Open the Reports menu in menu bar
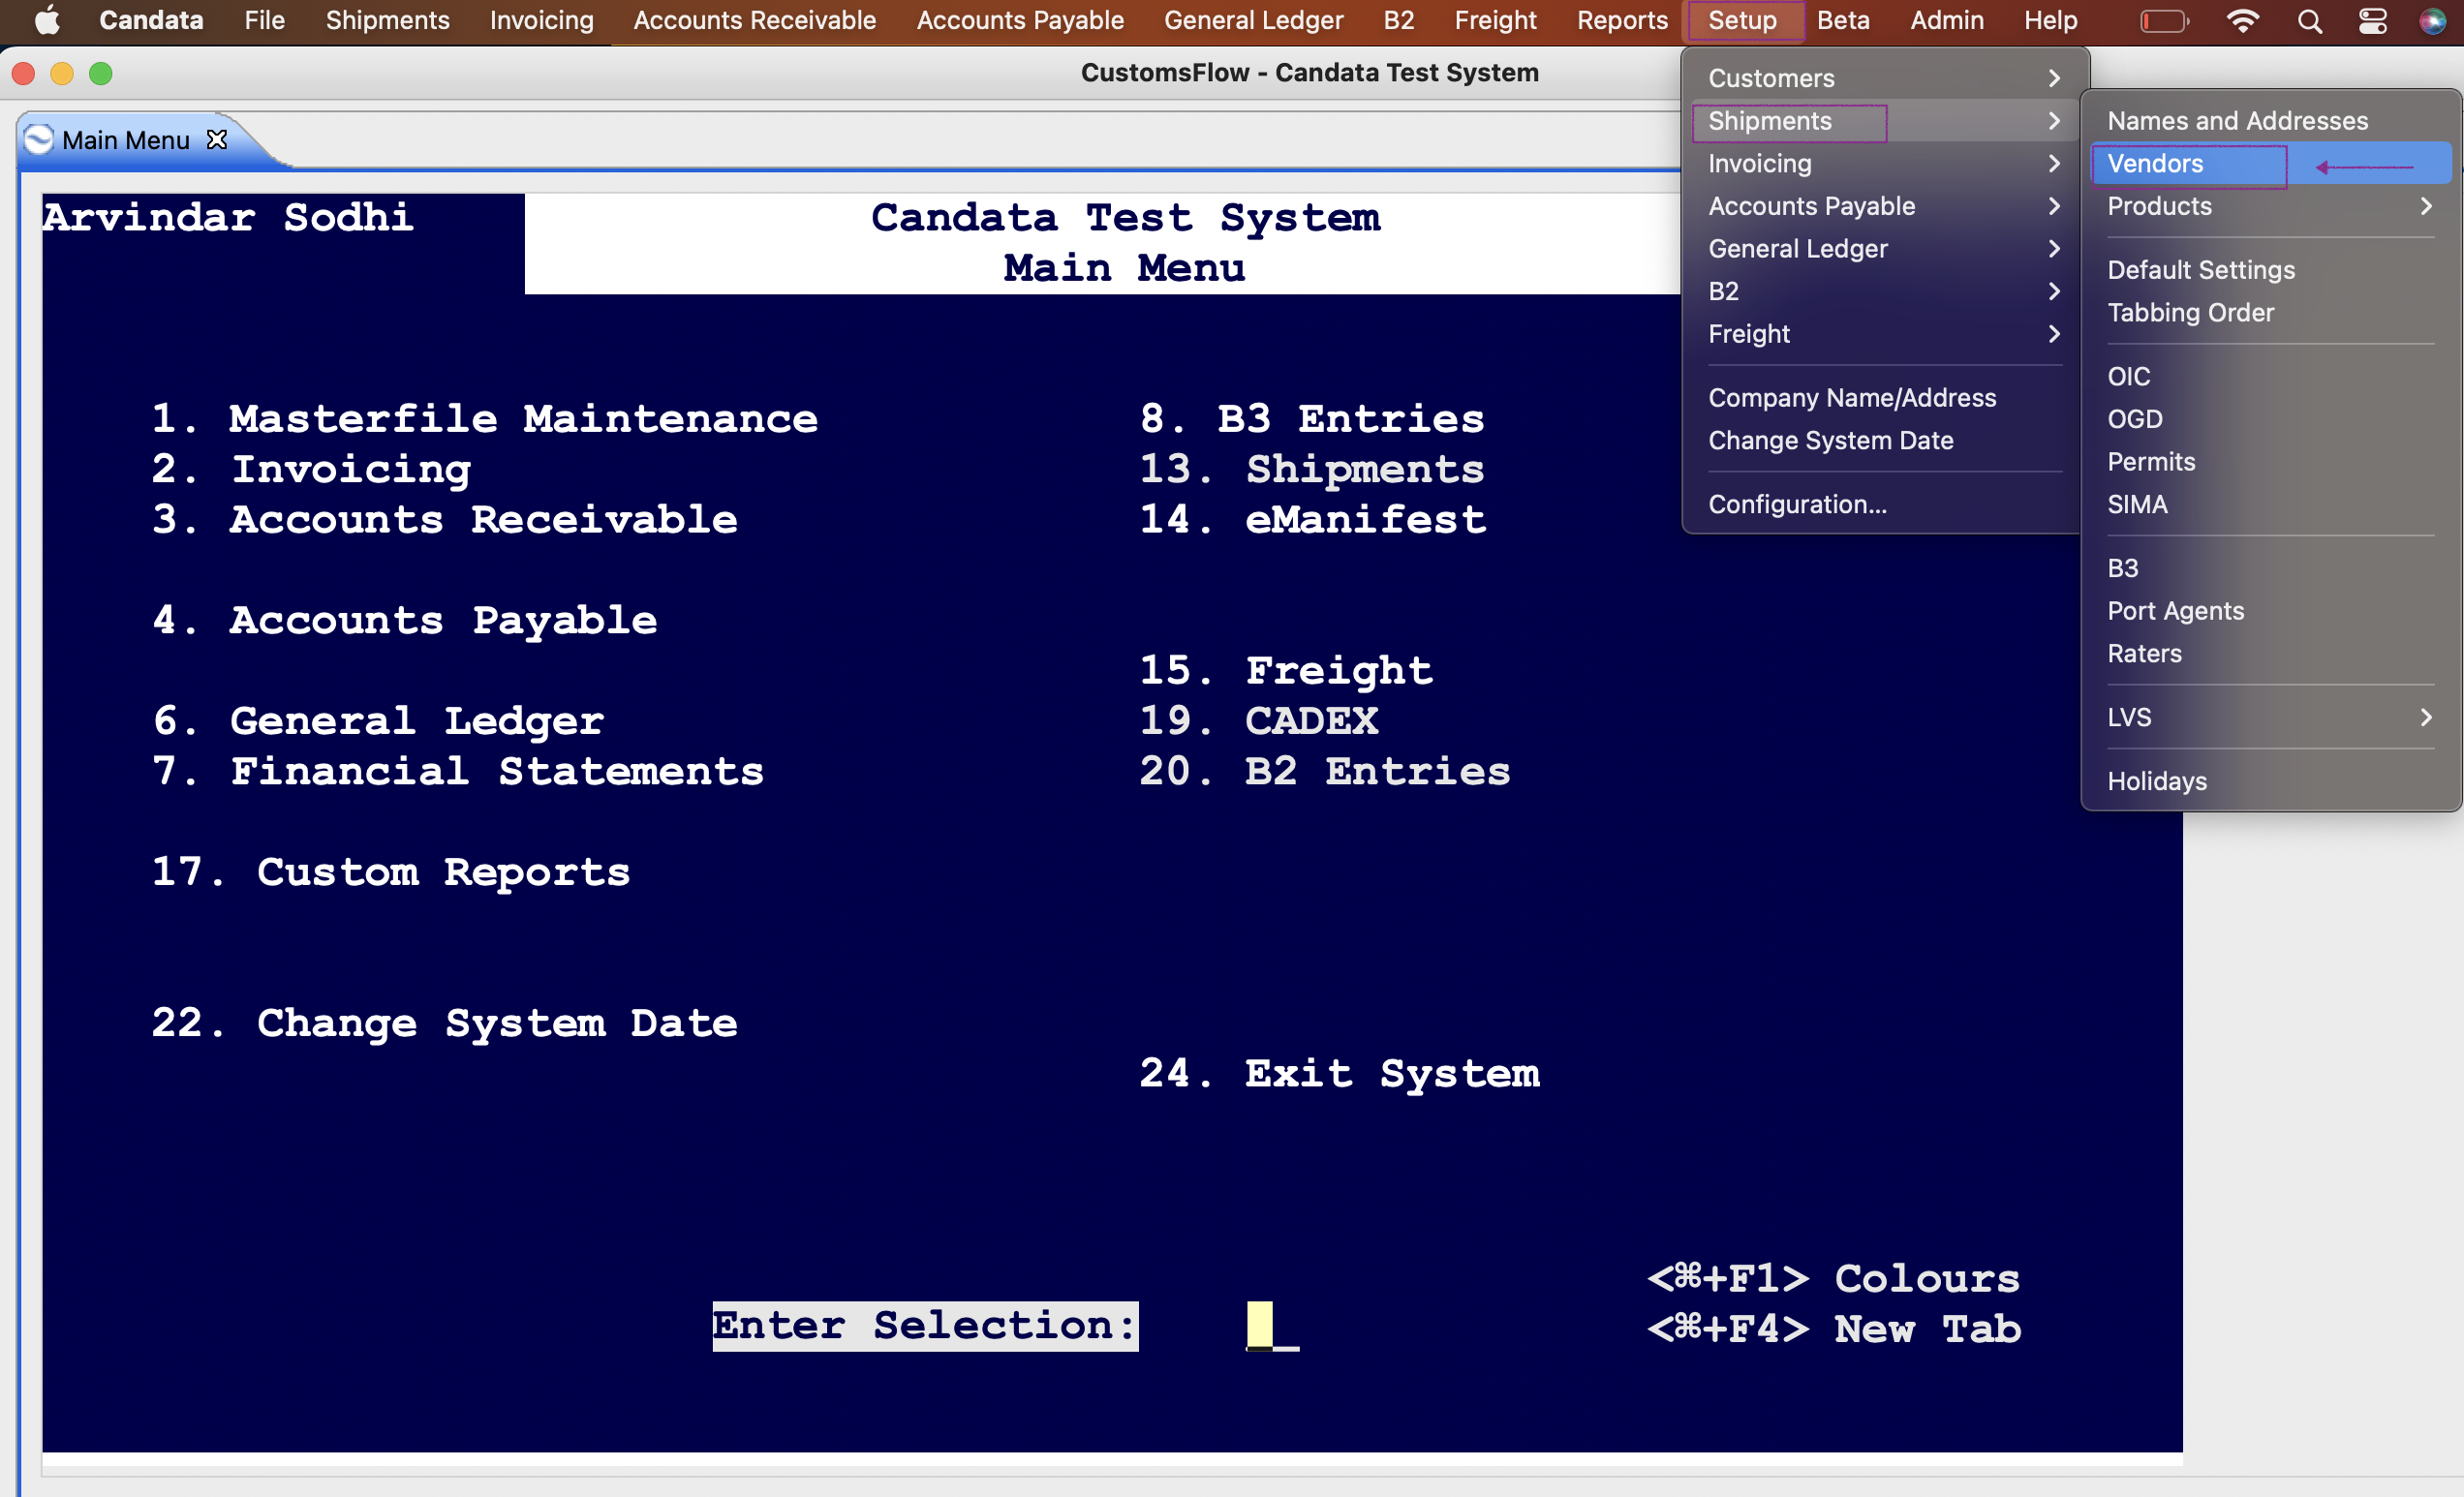The image size is (2464, 1497). click(x=1622, y=20)
